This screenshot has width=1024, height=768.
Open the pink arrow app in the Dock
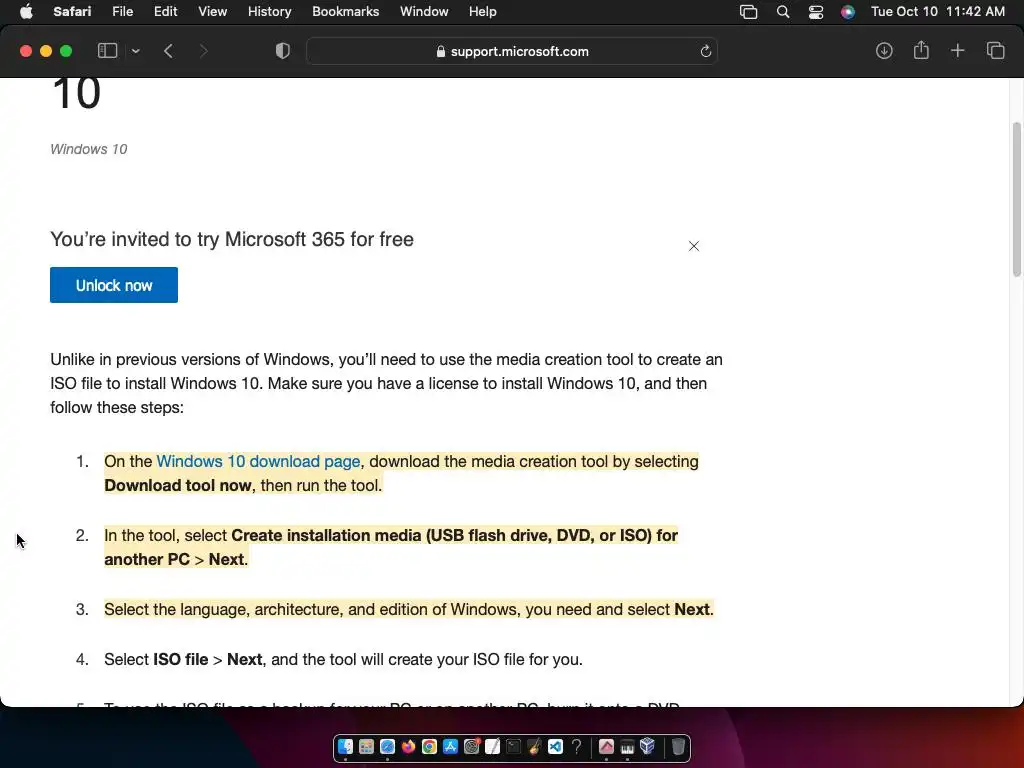coord(606,746)
